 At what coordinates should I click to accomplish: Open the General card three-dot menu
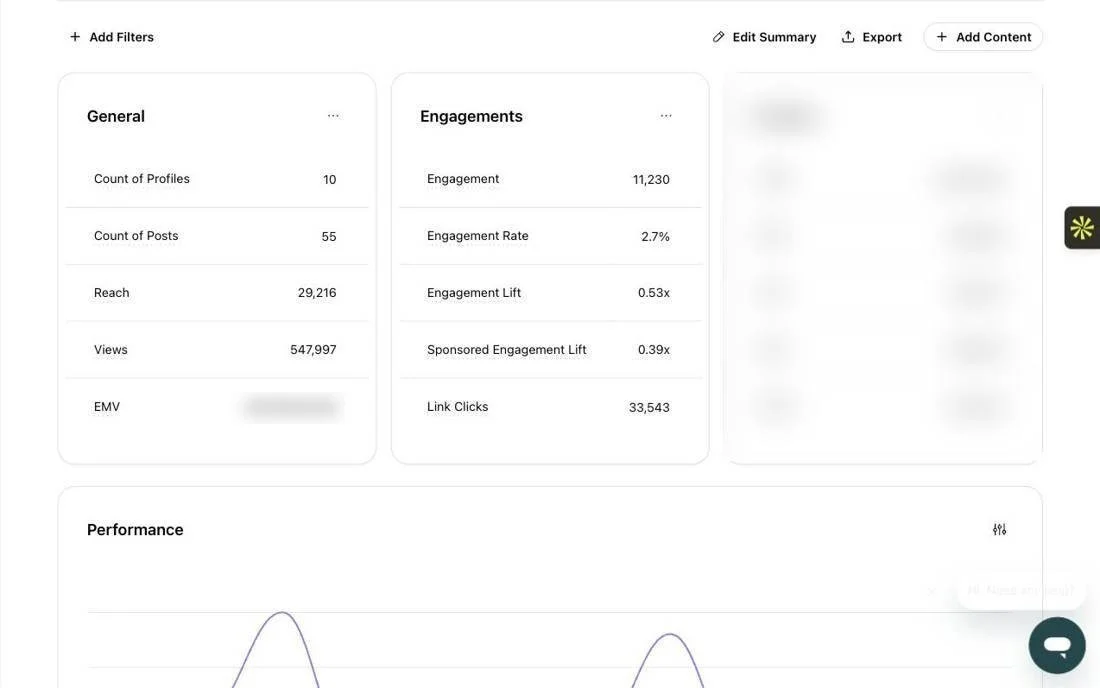click(x=333, y=116)
